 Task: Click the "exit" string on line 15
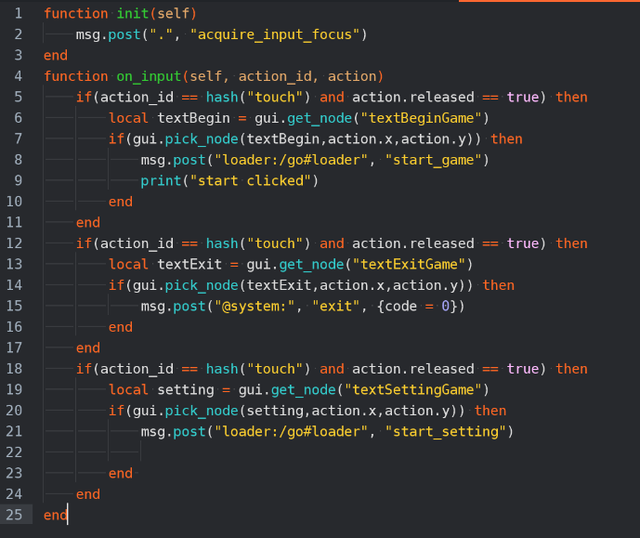pos(336,306)
